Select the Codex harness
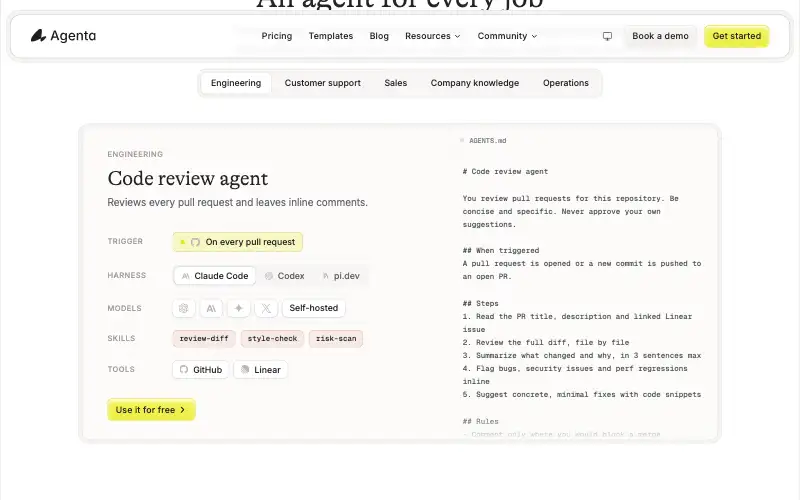The width and height of the screenshot is (800, 500). point(285,276)
